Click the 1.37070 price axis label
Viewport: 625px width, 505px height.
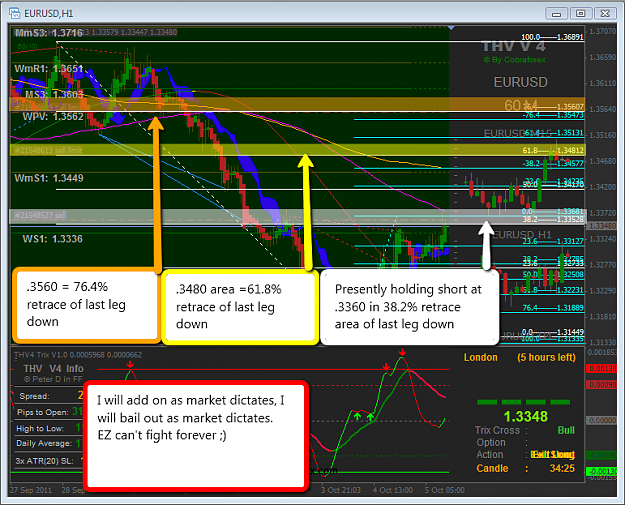(603, 31)
